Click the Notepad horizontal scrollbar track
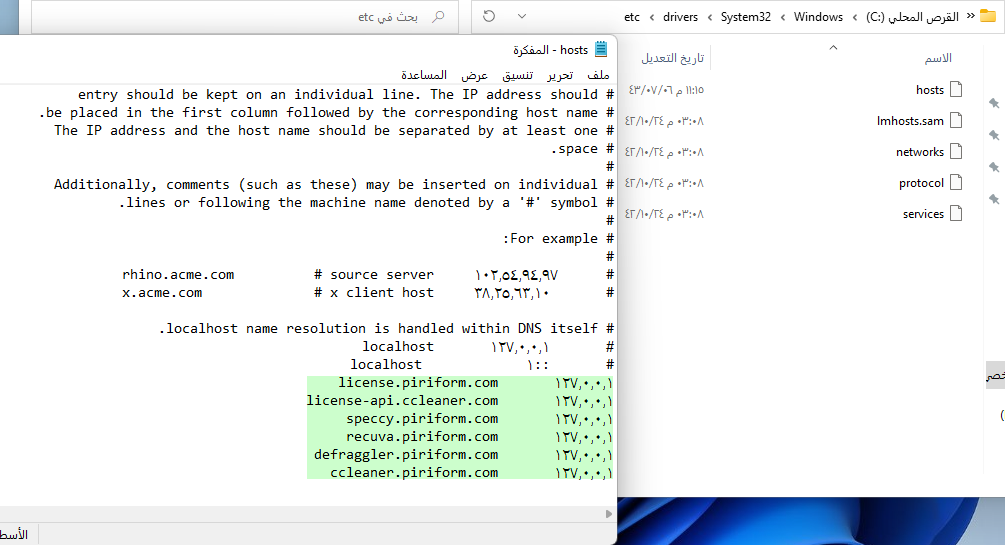 click(301, 514)
